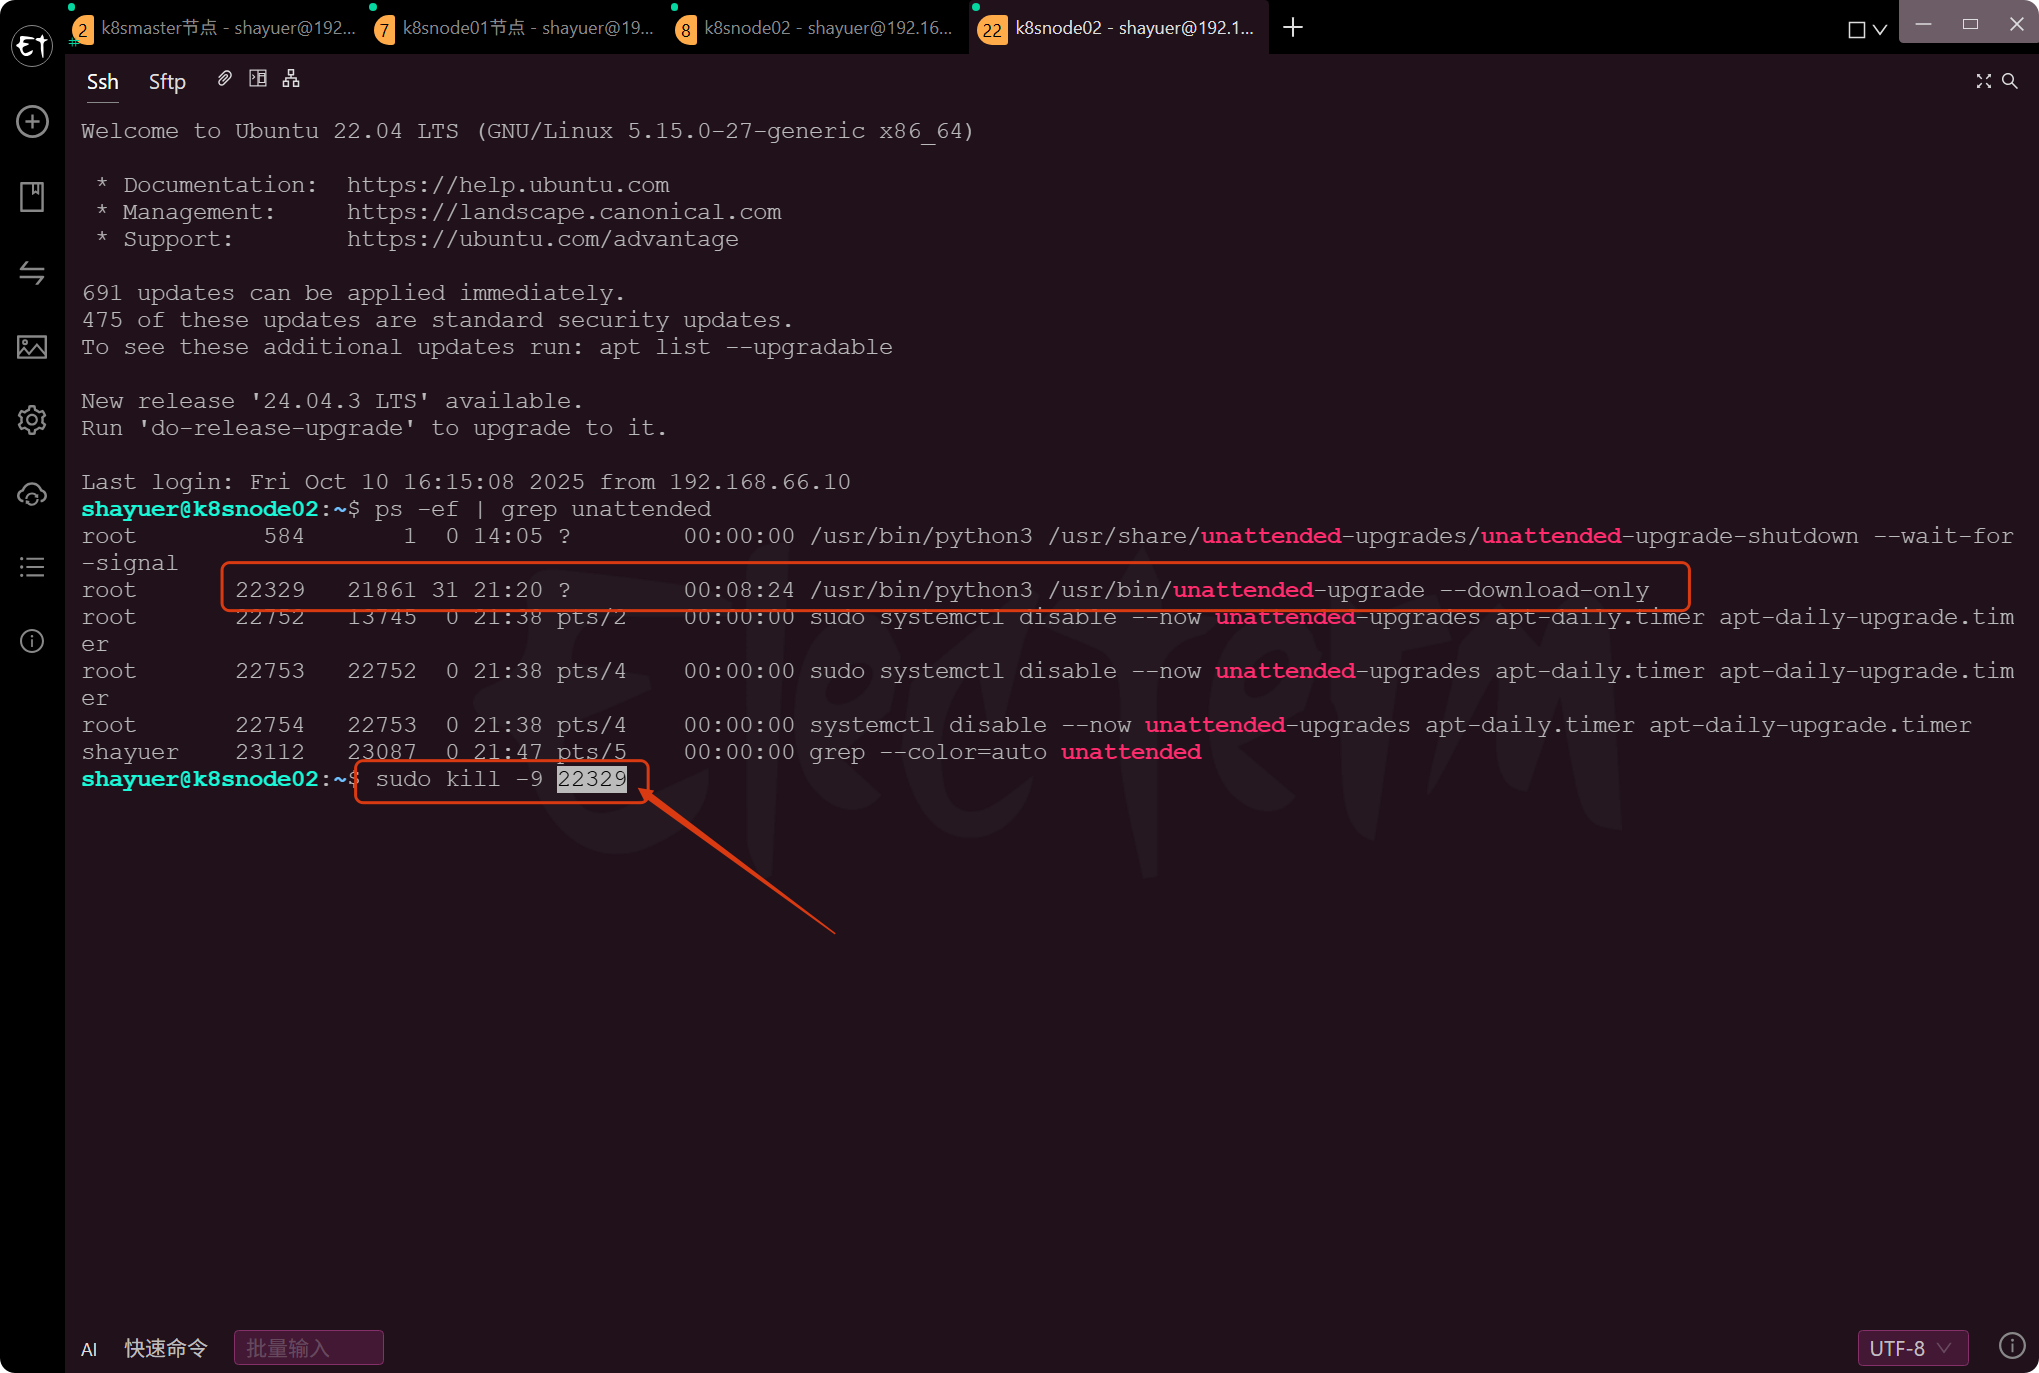Switch to the Sftp tab
The height and width of the screenshot is (1373, 2039).
(167, 82)
